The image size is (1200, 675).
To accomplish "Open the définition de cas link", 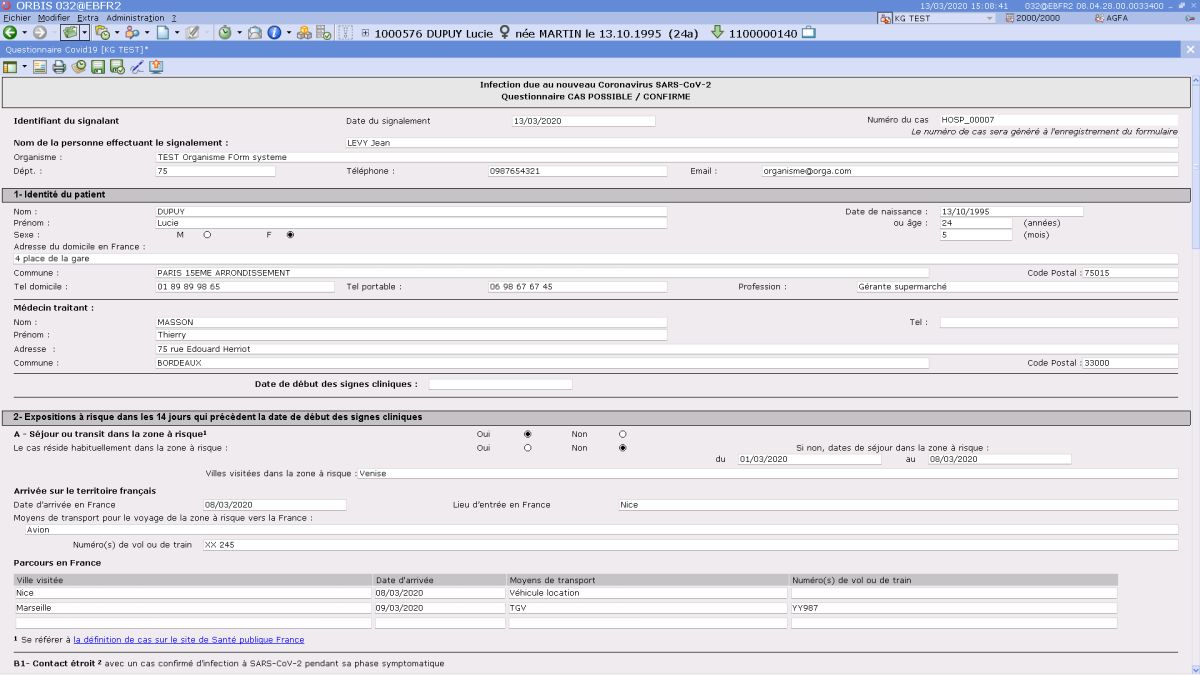I will tap(188, 639).
